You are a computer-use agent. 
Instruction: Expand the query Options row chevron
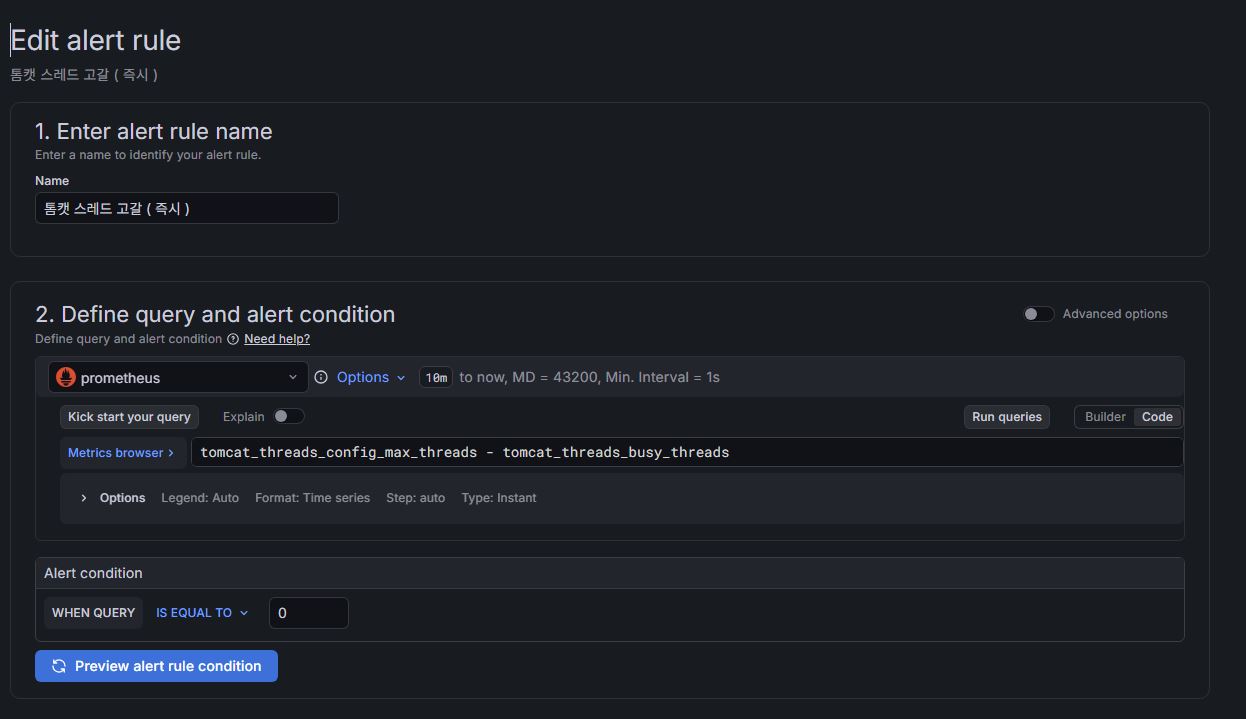pos(84,498)
